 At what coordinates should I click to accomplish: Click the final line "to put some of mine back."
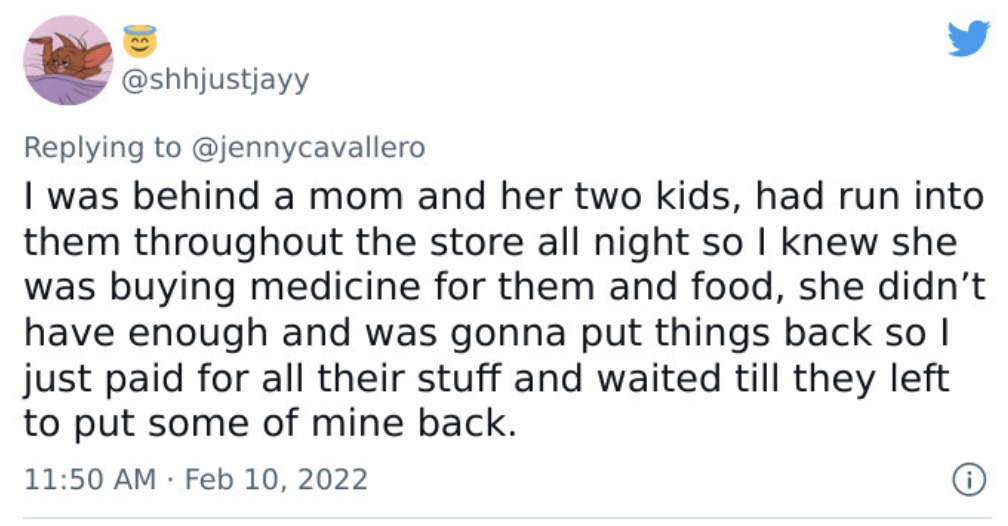(x=270, y=423)
